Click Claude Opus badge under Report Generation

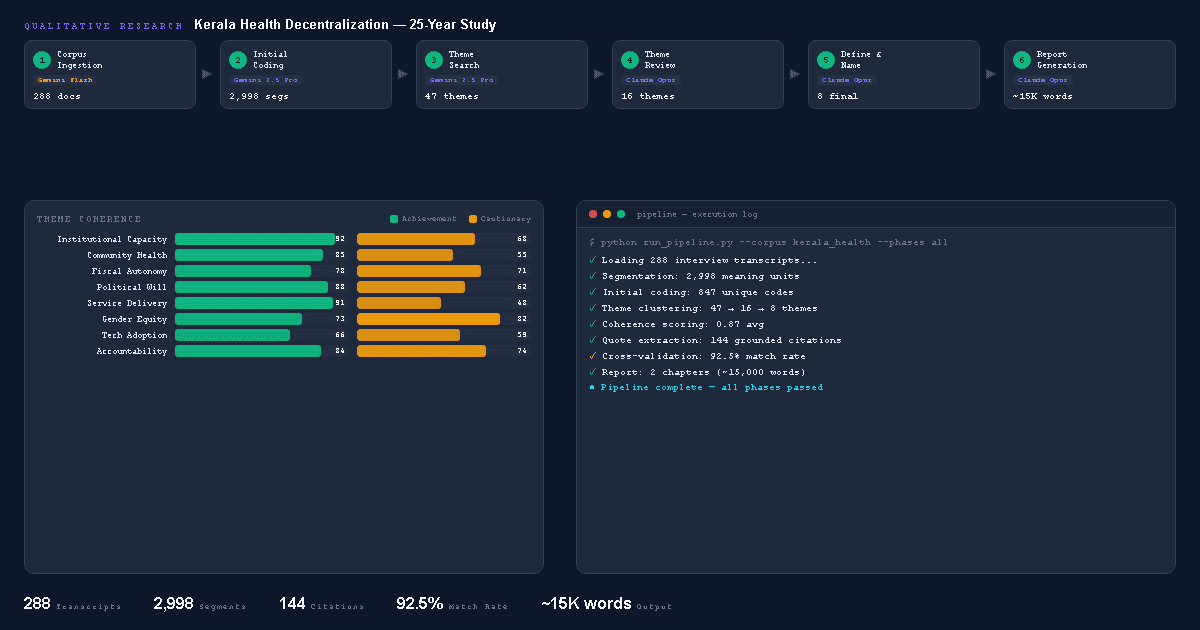1043,80
